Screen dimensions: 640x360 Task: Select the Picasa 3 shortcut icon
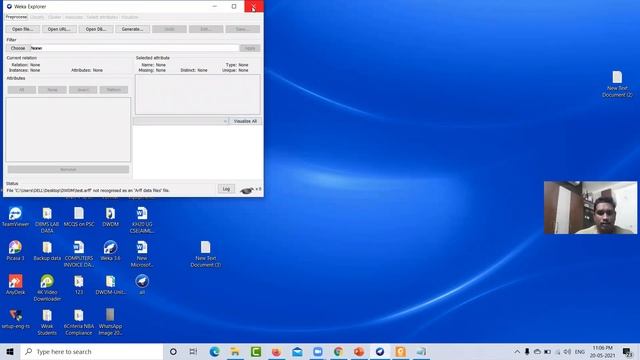click(x=15, y=251)
